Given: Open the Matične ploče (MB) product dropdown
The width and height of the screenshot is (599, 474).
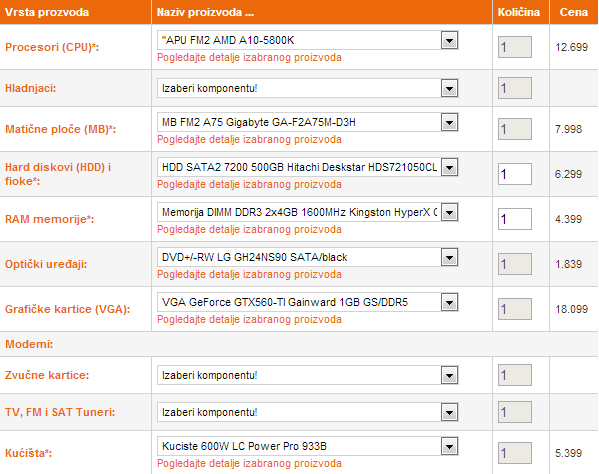Looking at the screenshot, I should tap(308, 122).
